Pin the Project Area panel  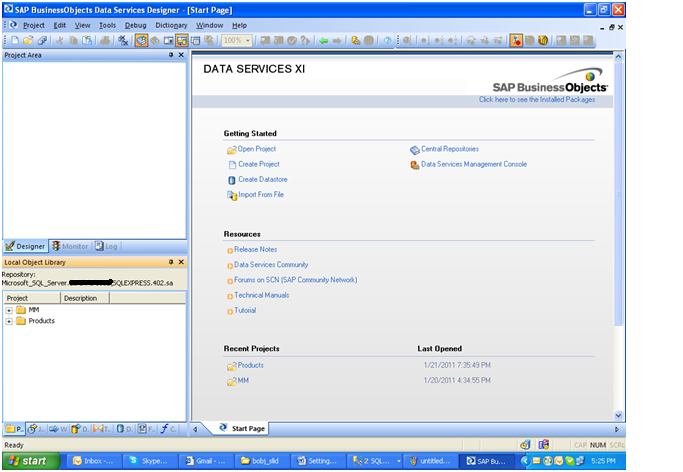[171, 55]
